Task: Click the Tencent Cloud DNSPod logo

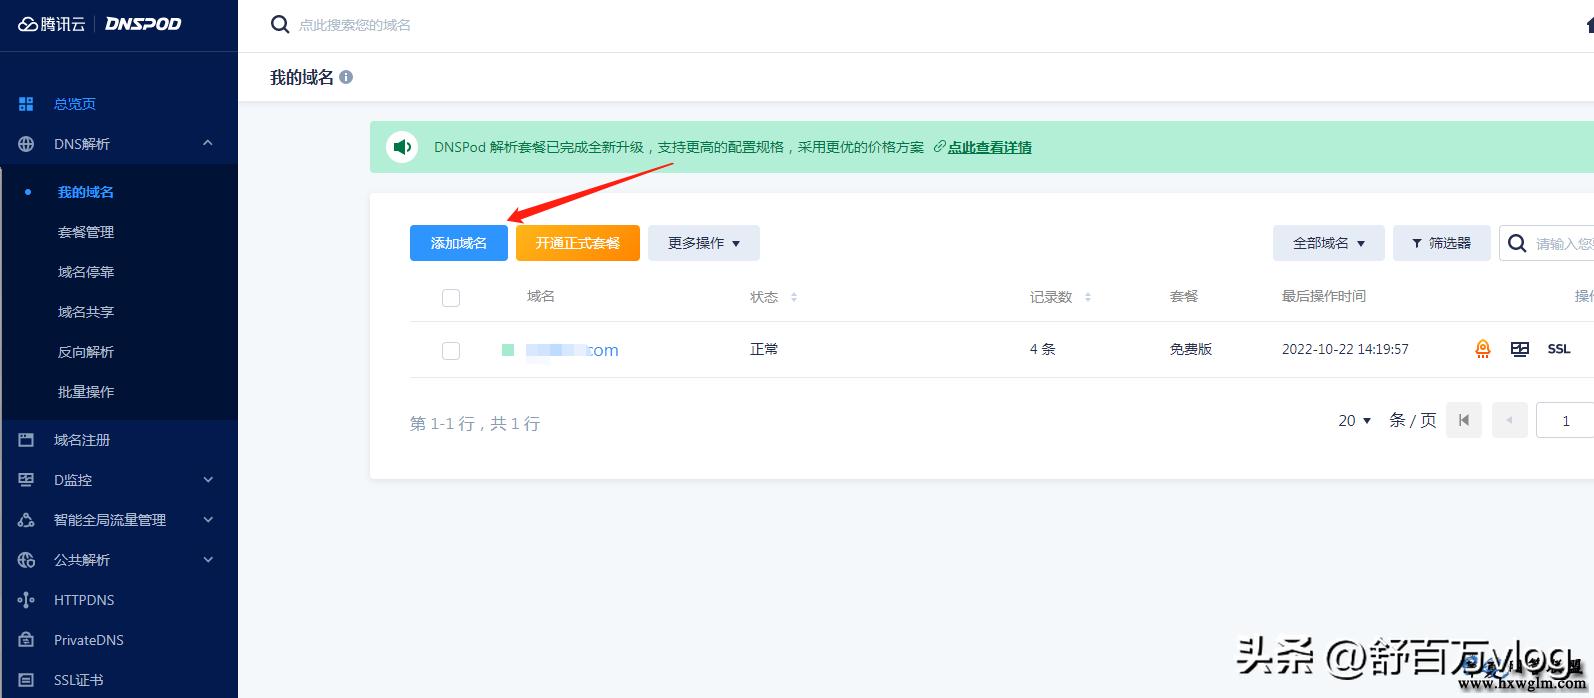Action: [x=100, y=24]
